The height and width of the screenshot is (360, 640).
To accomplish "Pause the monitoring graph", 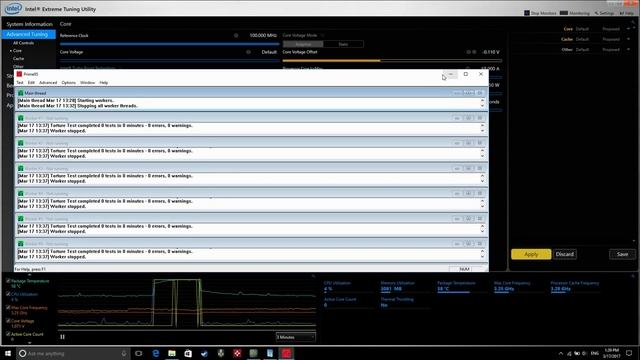I will coord(62,337).
